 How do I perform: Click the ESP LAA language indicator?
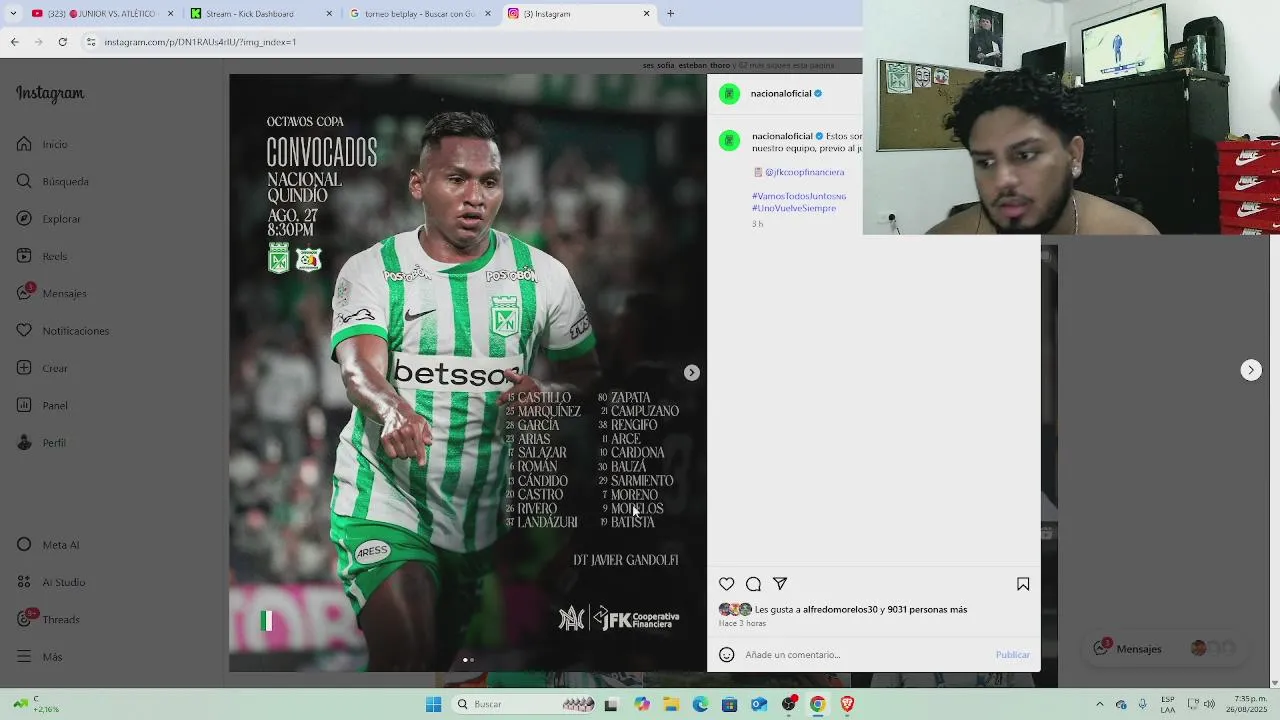click(1168, 704)
